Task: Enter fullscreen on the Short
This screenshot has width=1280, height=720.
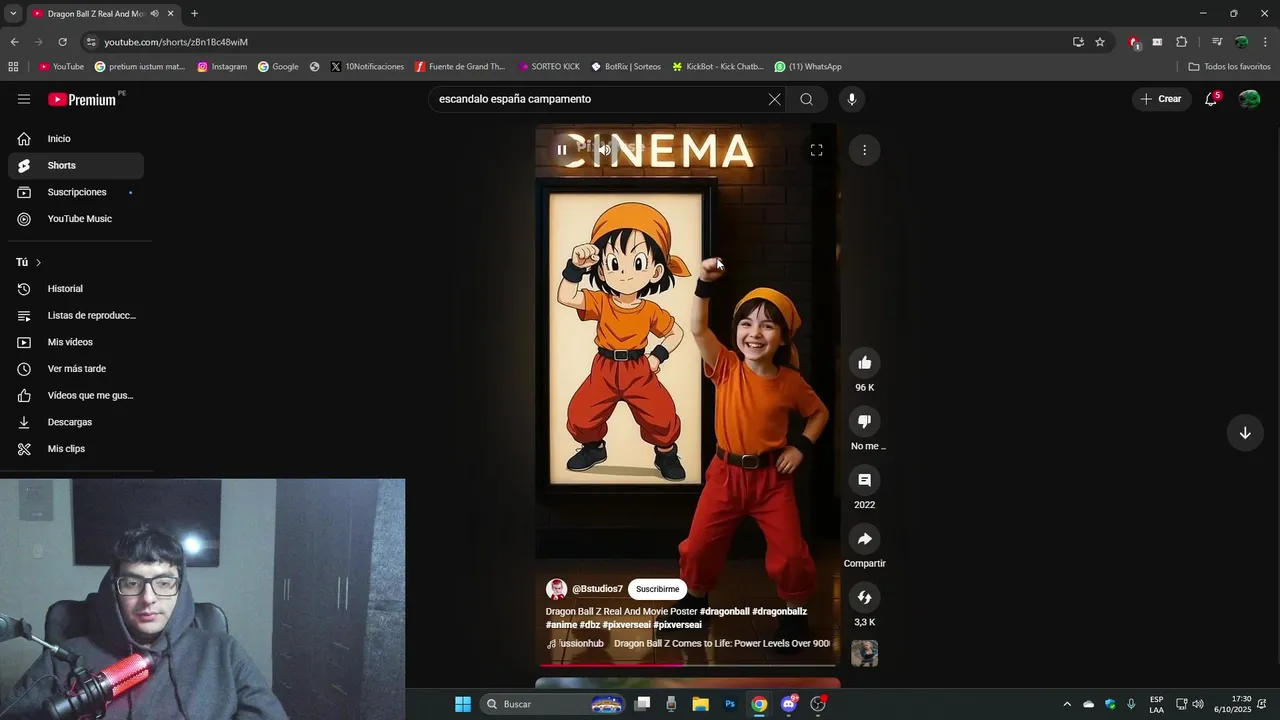Action: (x=816, y=150)
